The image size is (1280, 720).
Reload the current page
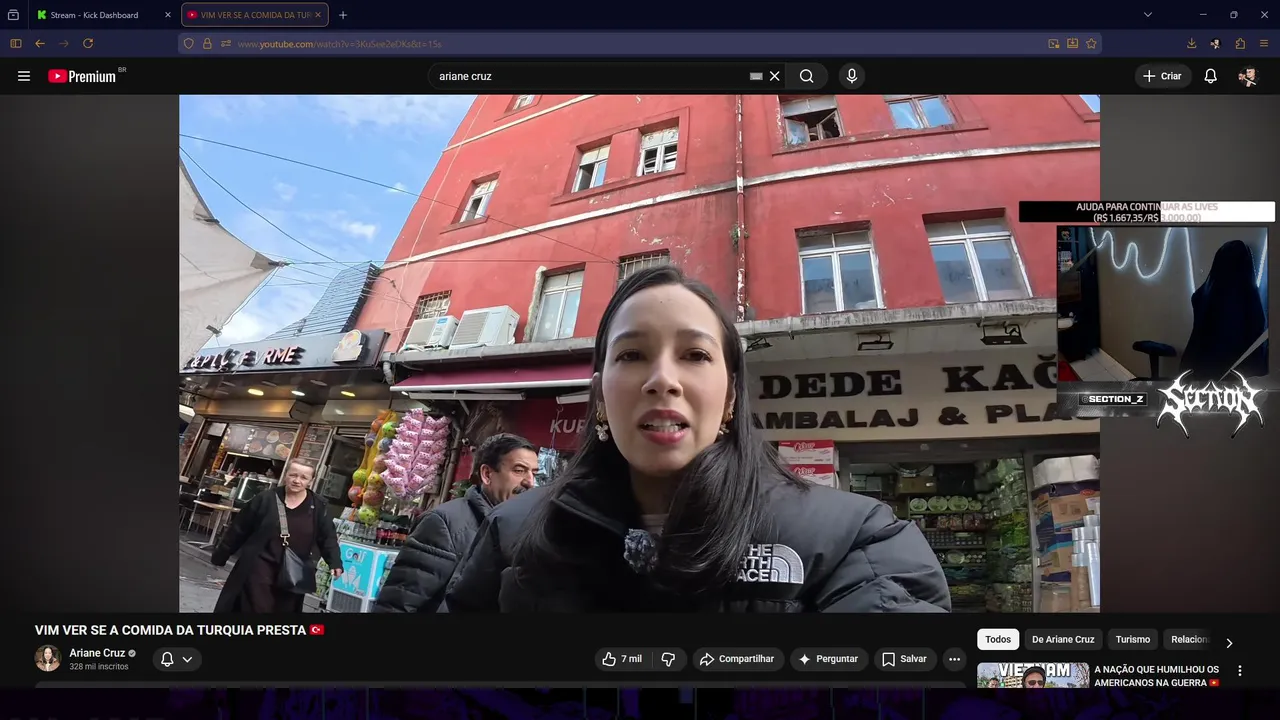[88, 44]
